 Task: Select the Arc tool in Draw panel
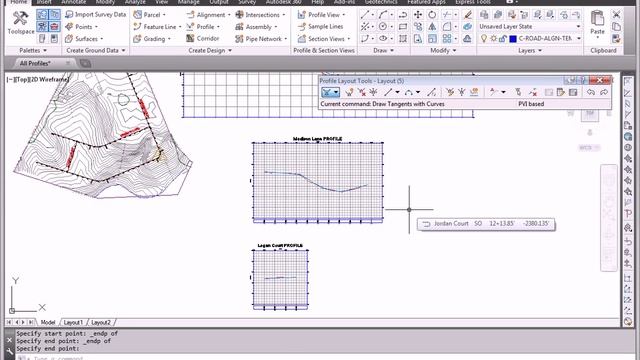(382, 15)
